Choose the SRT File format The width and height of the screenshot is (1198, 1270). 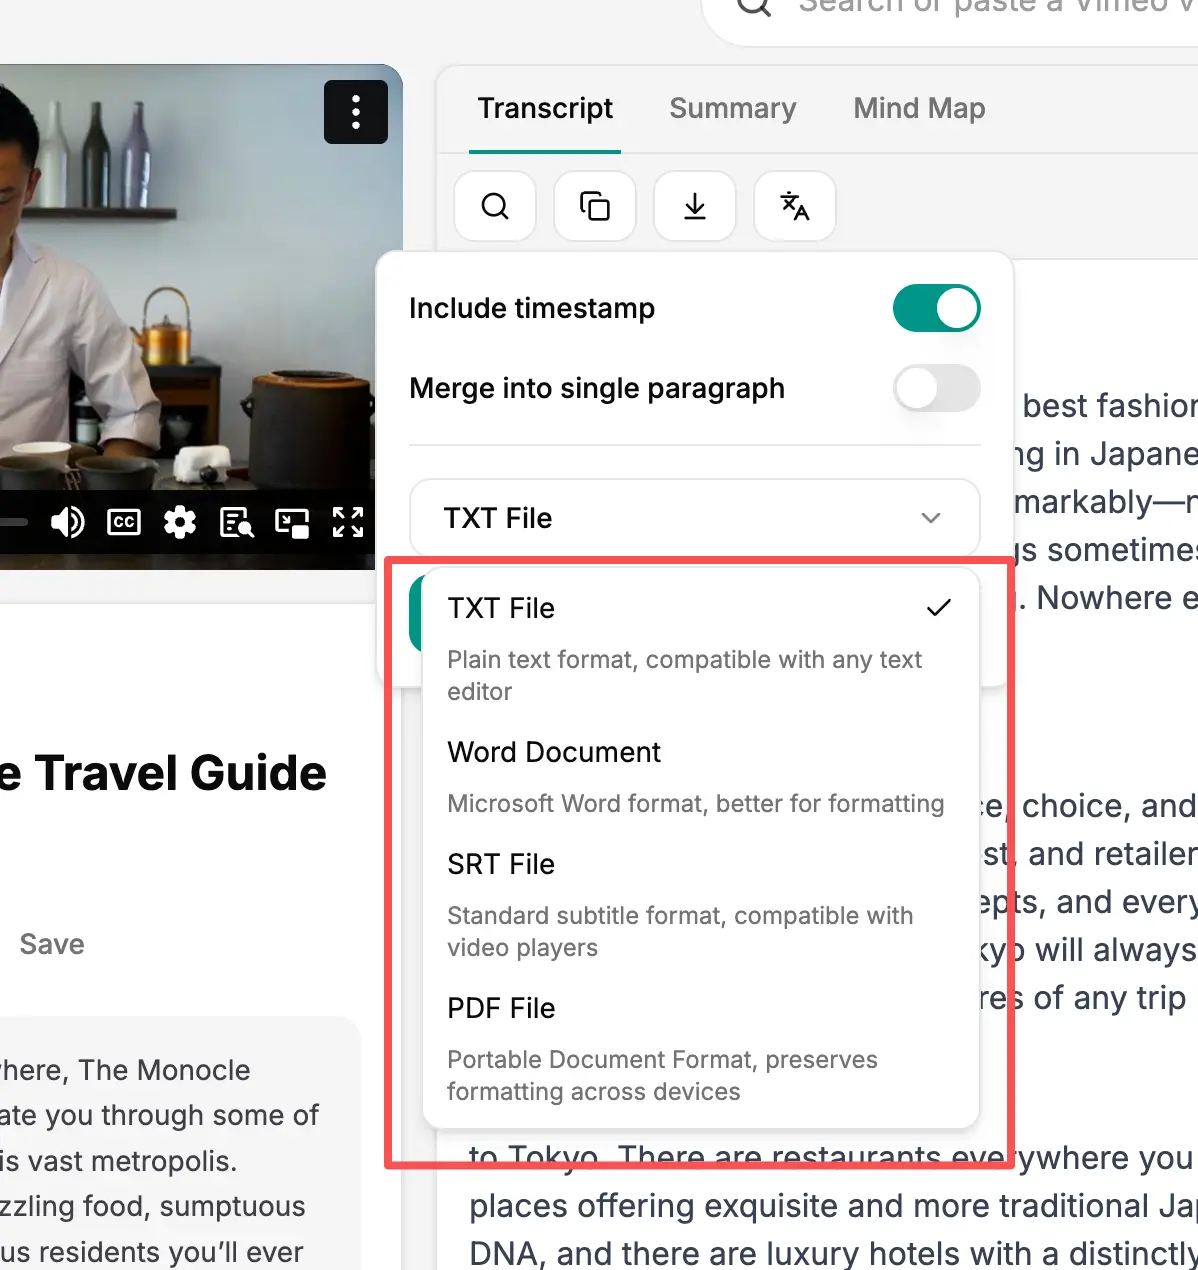pyautogui.click(x=700, y=904)
